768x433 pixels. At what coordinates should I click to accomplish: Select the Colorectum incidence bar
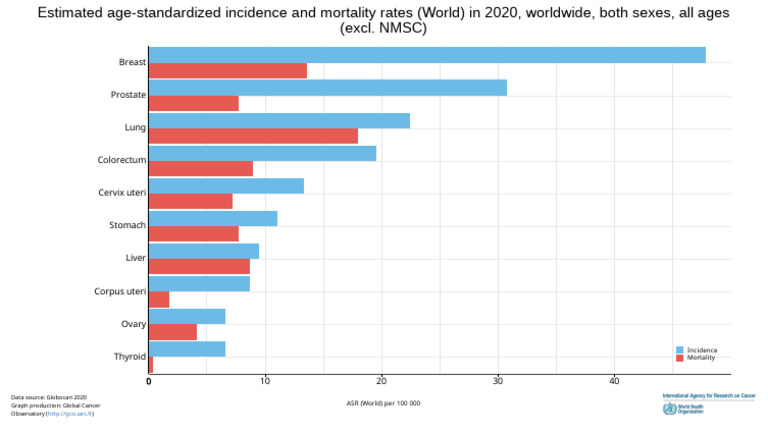(263, 153)
